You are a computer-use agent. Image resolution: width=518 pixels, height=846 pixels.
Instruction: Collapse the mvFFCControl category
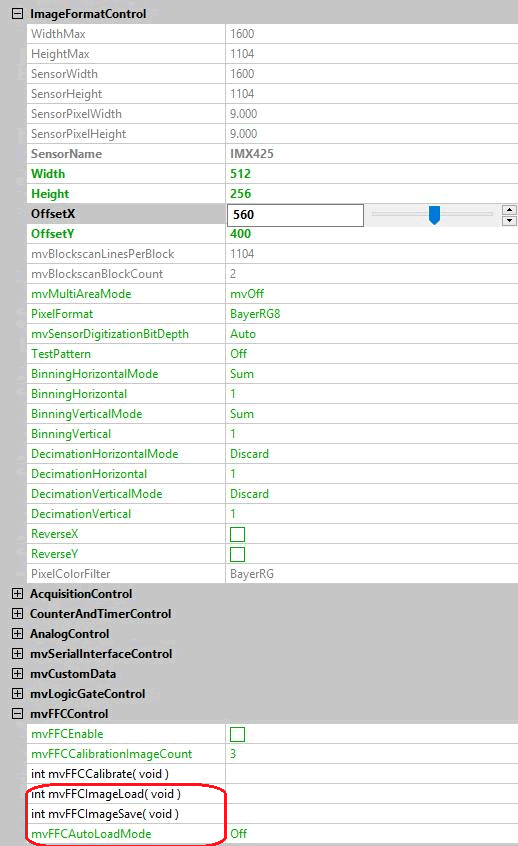(x=17, y=714)
